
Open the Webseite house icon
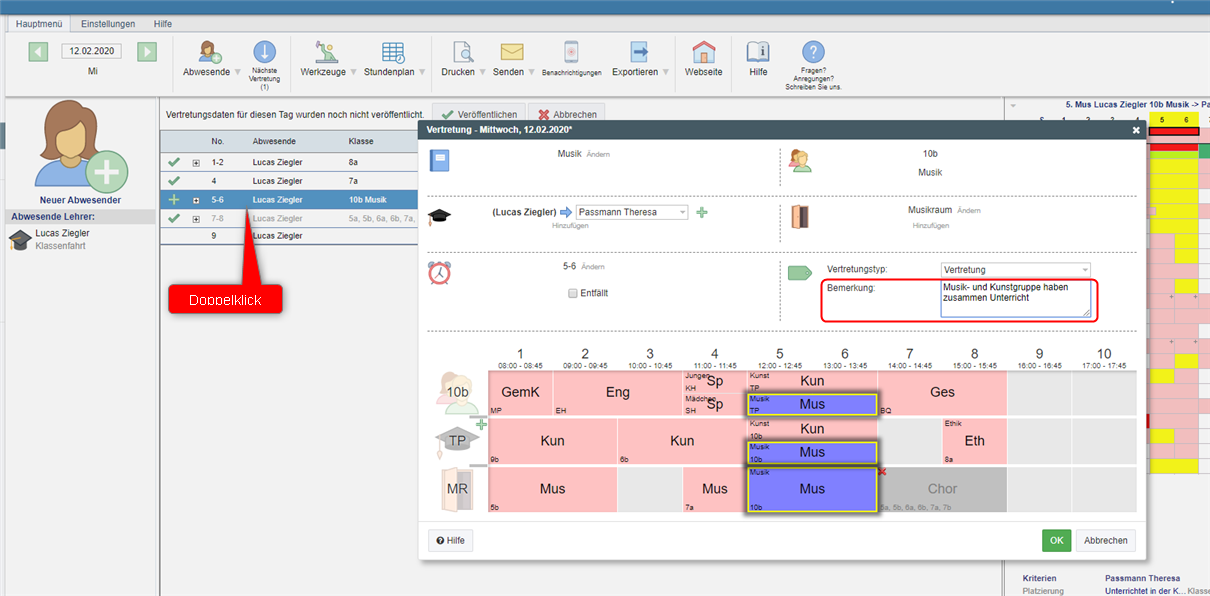pos(704,52)
